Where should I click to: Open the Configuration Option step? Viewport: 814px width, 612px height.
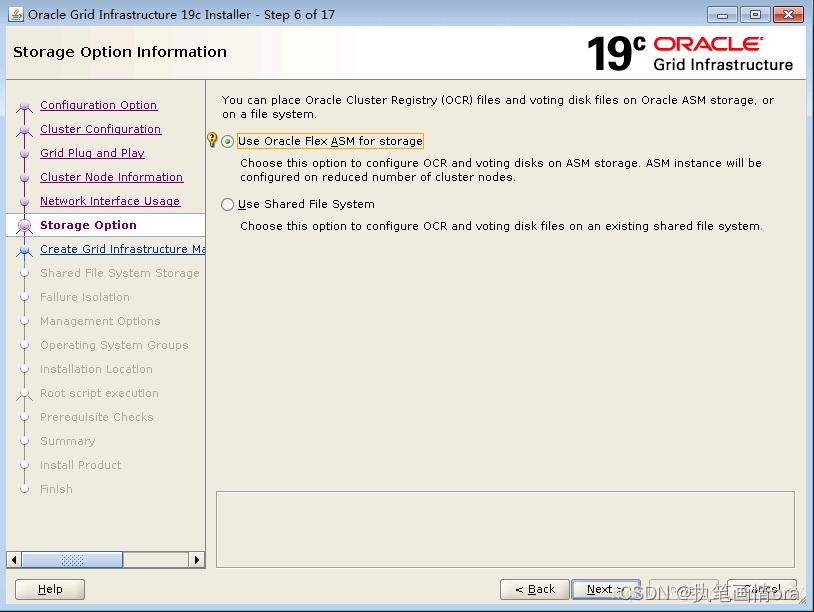pyautogui.click(x=98, y=105)
